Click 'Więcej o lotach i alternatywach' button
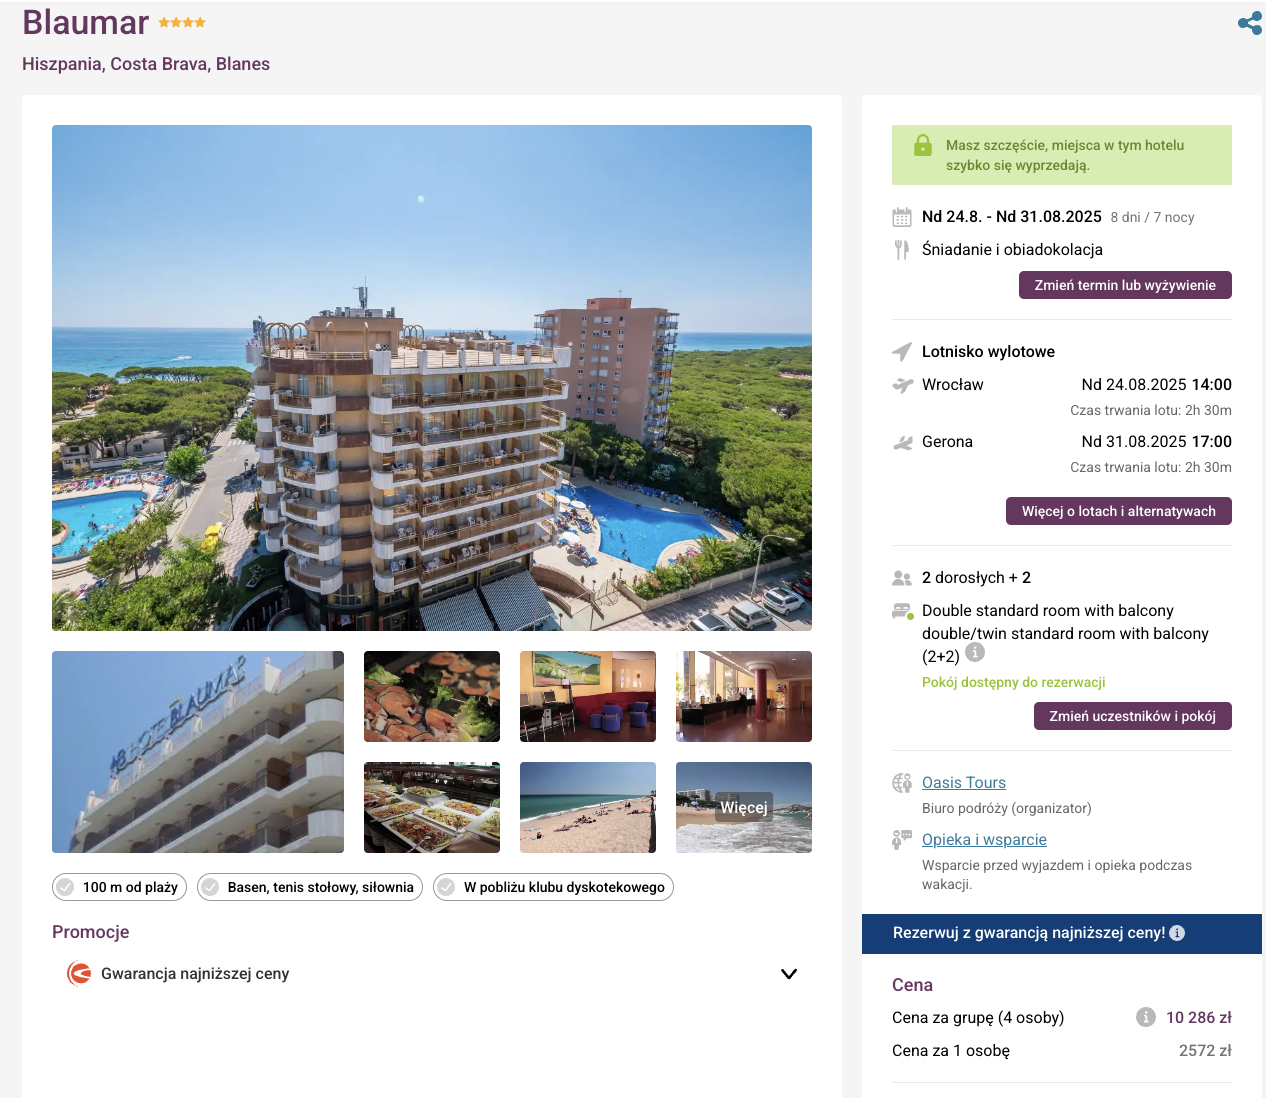Screen dimensions: 1266x1098 tap(1118, 511)
